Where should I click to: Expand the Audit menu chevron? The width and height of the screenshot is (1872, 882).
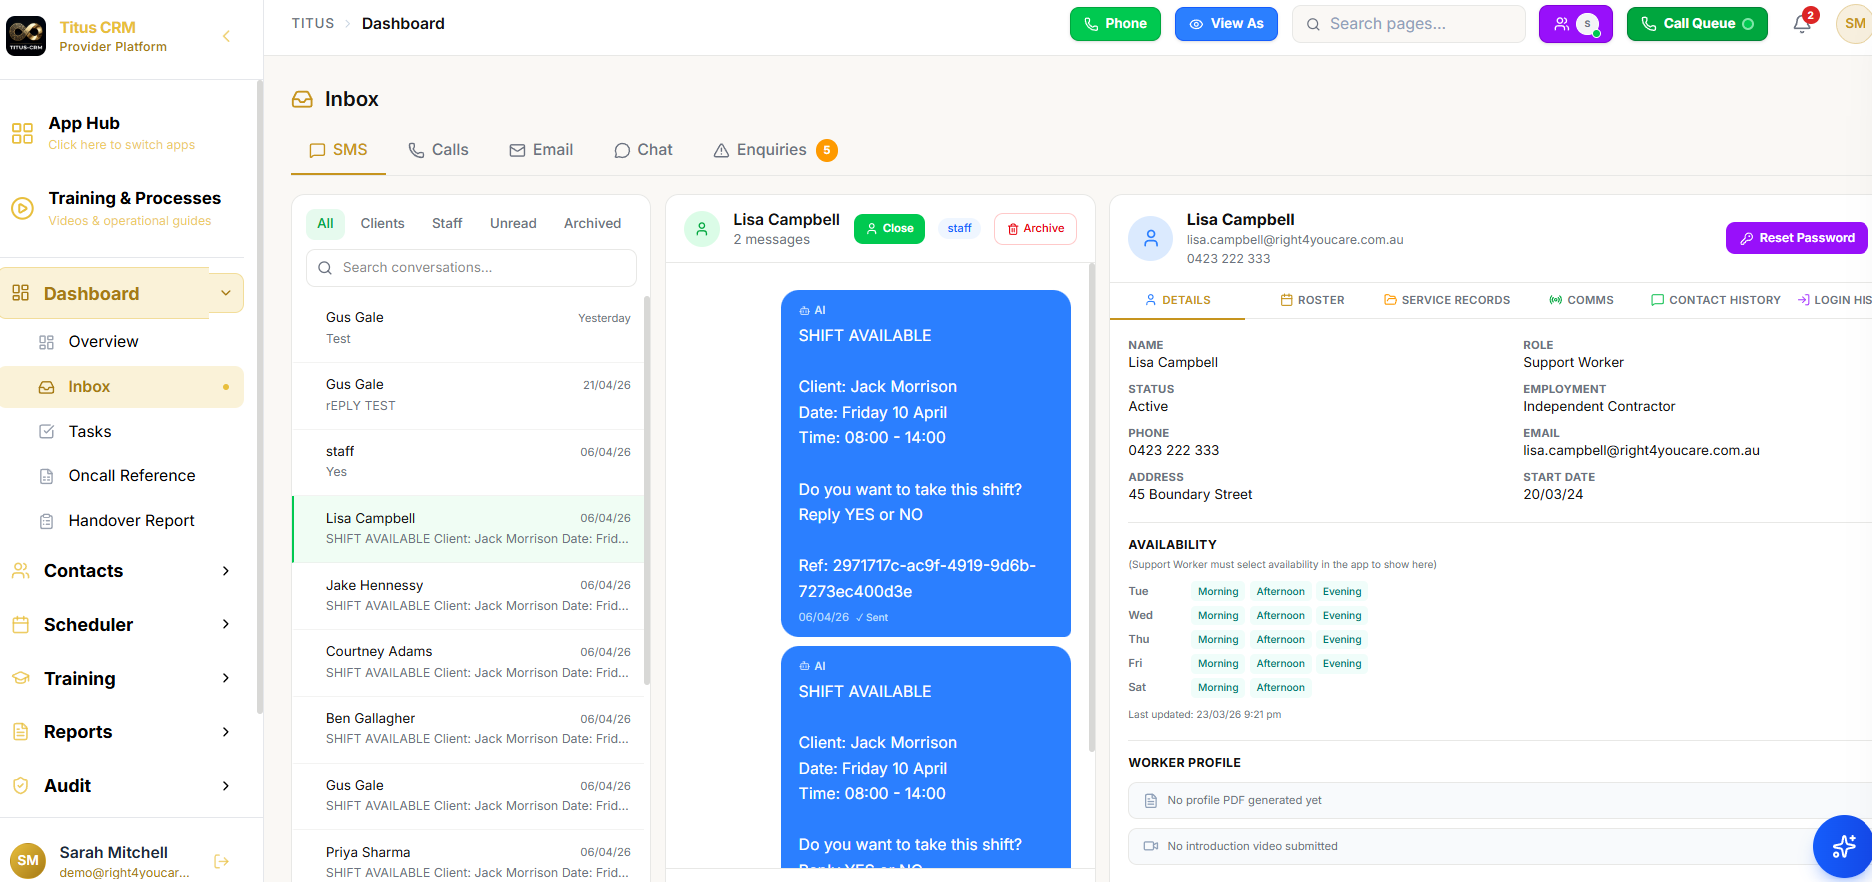click(226, 786)
